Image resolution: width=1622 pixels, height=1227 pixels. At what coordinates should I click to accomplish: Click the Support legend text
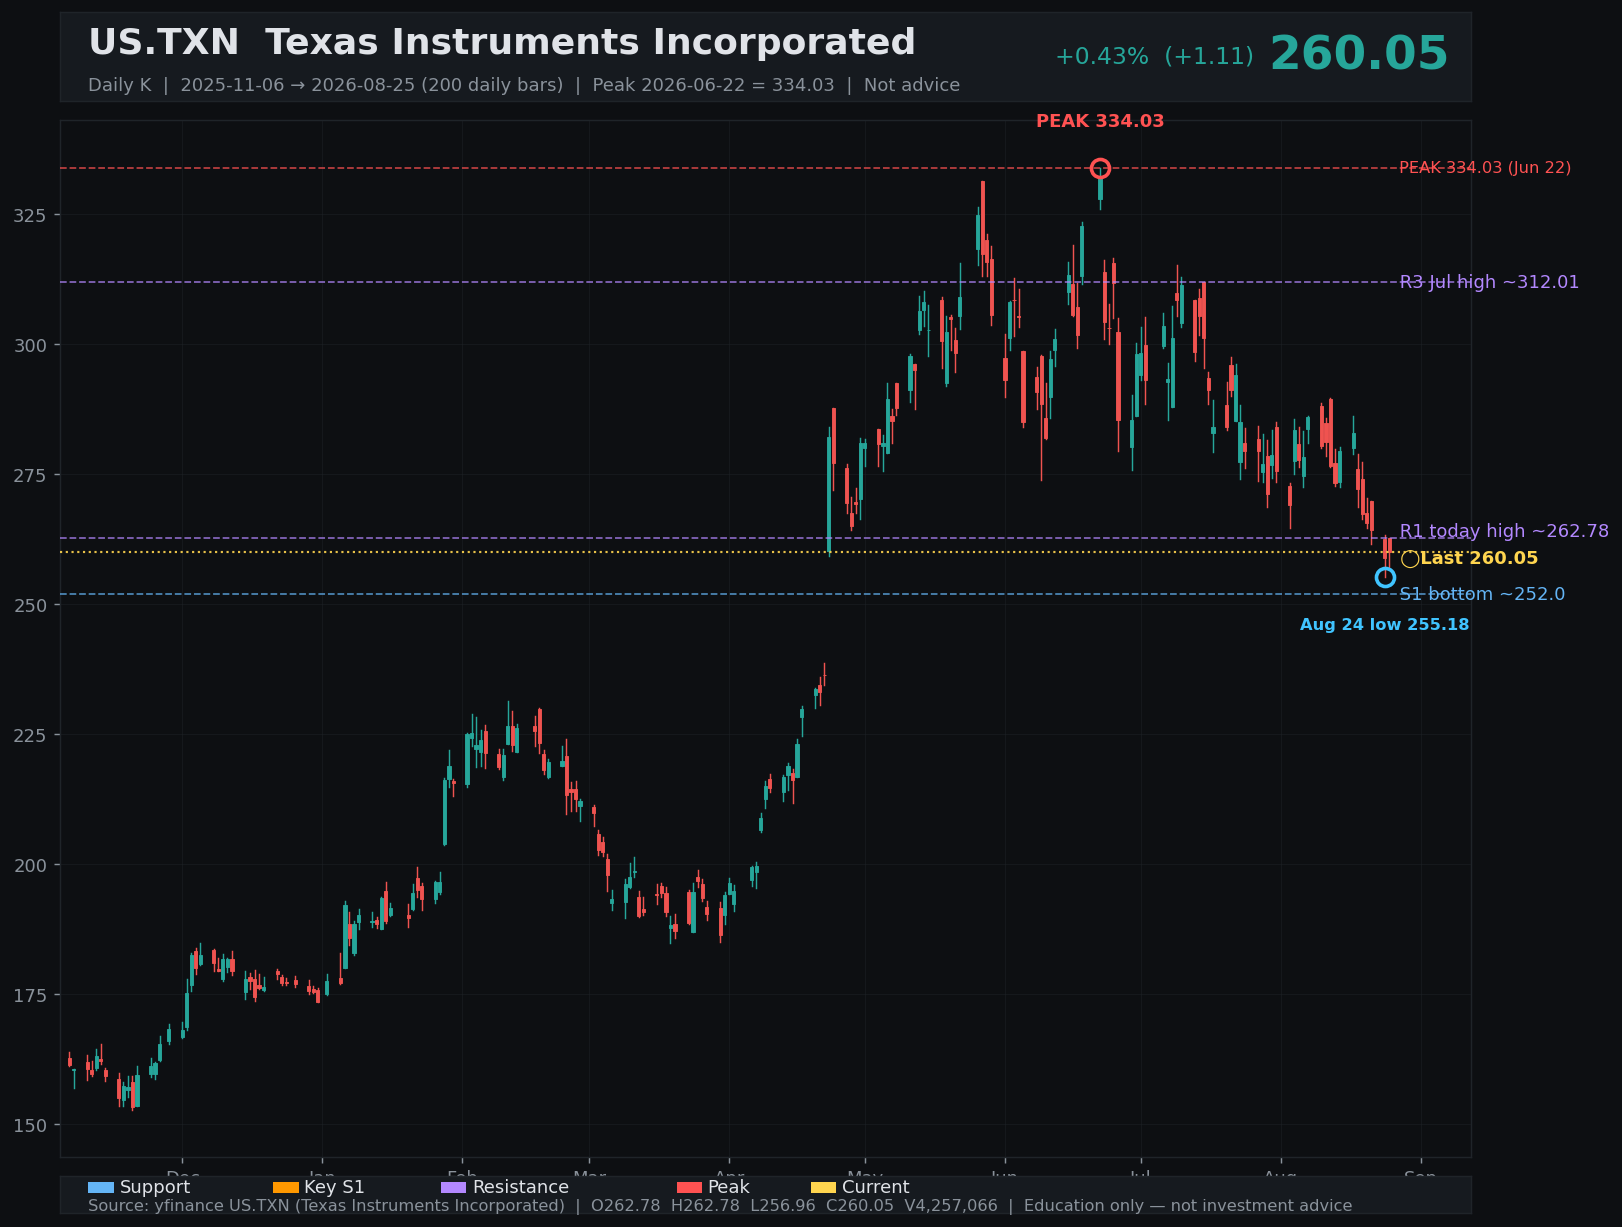tap(155, 1188)
